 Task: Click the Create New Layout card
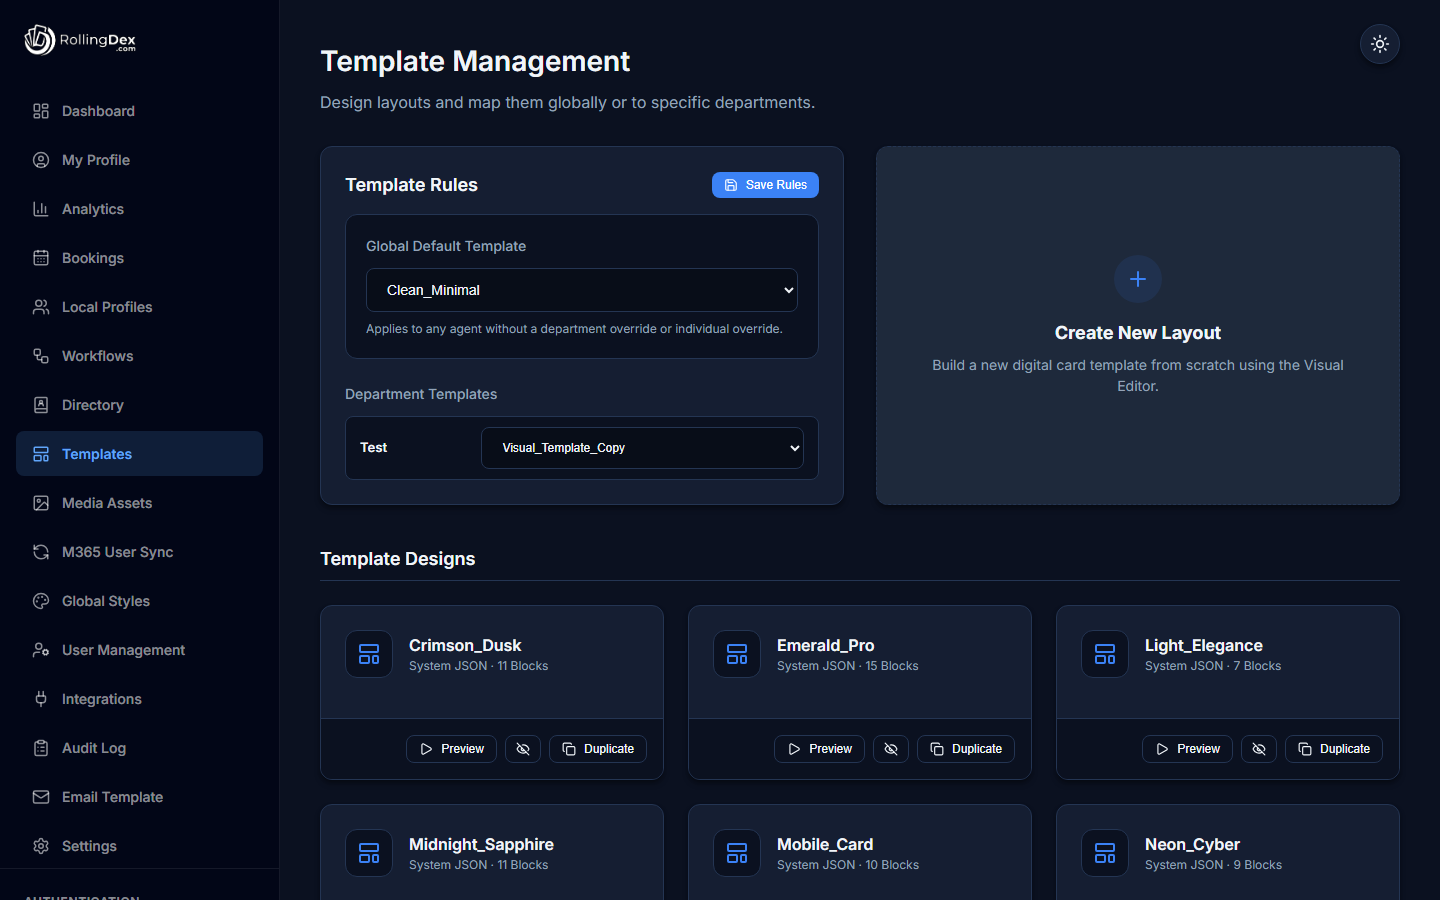click(1138, 326)
